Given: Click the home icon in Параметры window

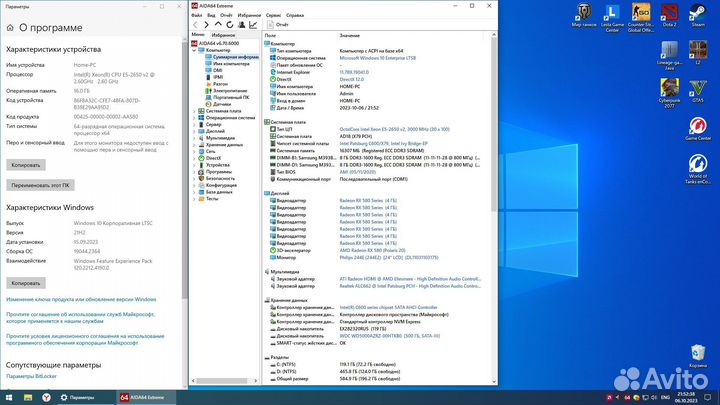Looking at the screenshot, I should [x=10, y=28].
